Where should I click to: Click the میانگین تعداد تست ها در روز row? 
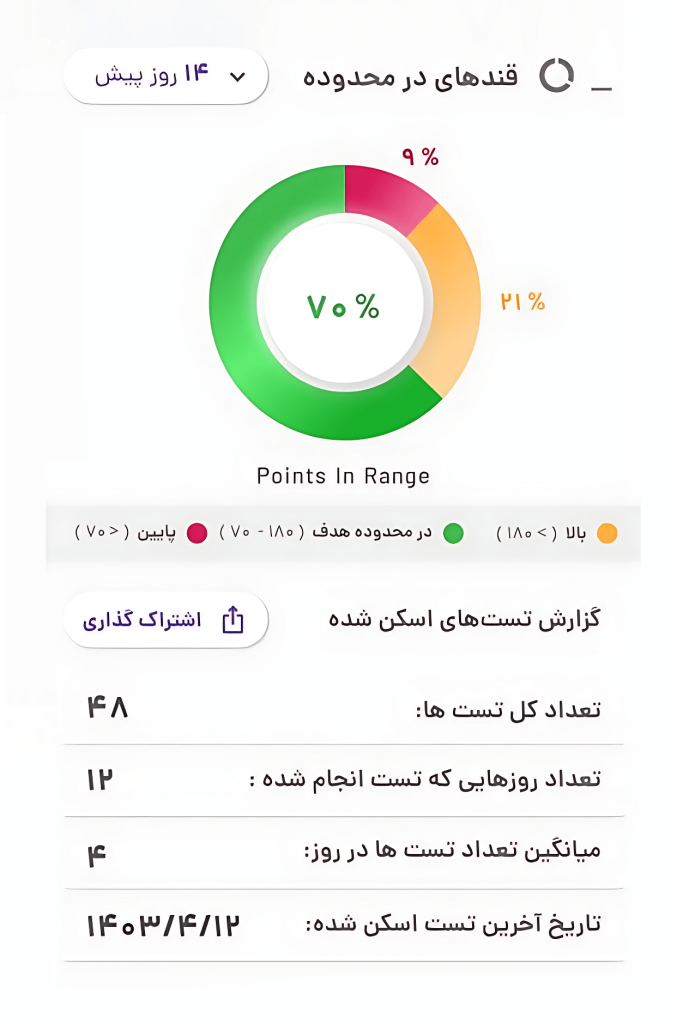pos(343,853)
